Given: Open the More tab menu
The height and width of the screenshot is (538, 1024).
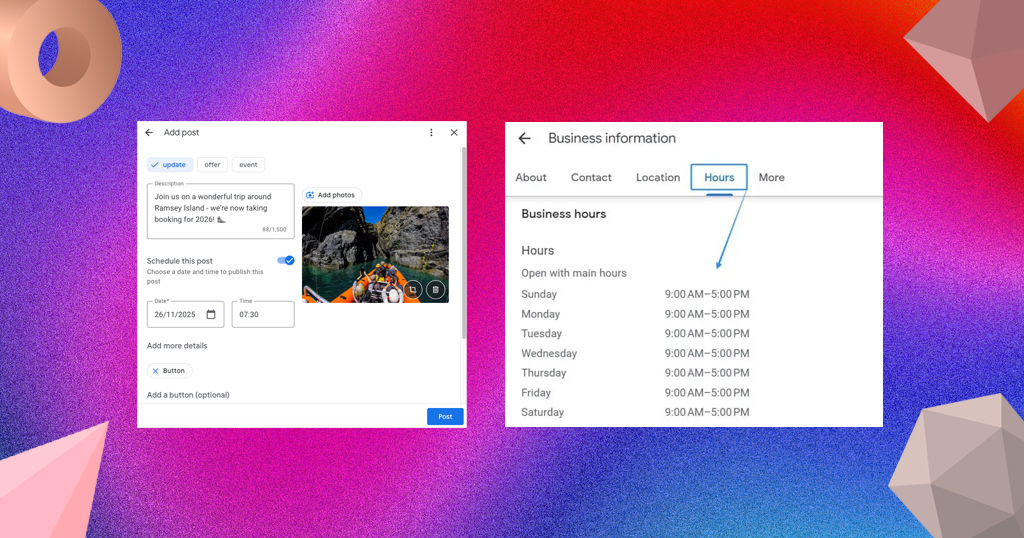Looking at the screenshot, I should pyautogui.click(x=771, y=178).
